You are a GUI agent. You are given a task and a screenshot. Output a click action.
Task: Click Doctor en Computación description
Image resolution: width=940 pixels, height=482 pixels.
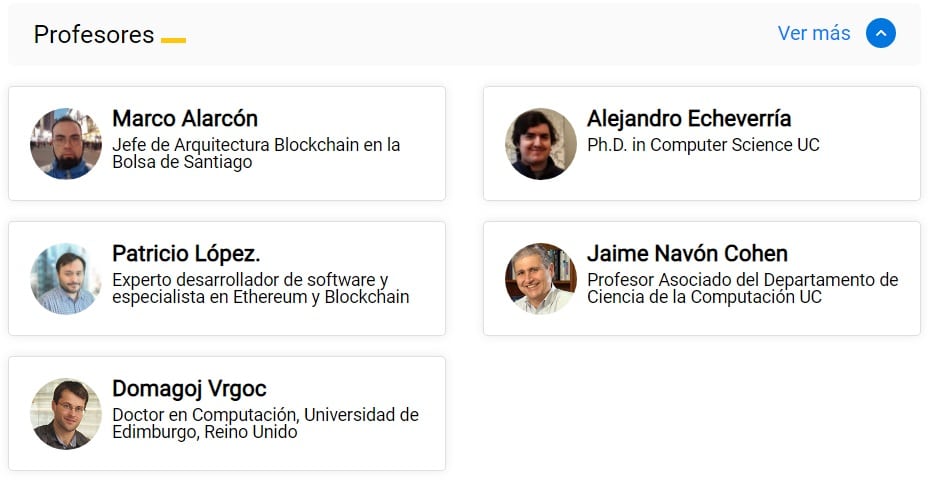pyautogui.click(x=266, y=423)
